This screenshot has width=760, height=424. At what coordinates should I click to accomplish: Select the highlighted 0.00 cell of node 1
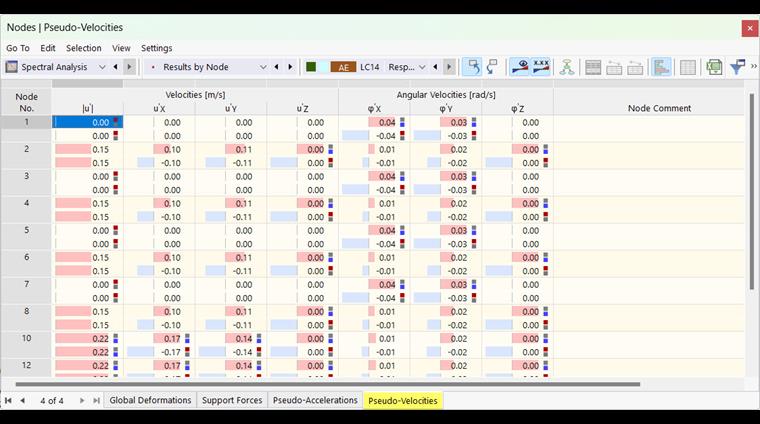[x=87, y=122]
